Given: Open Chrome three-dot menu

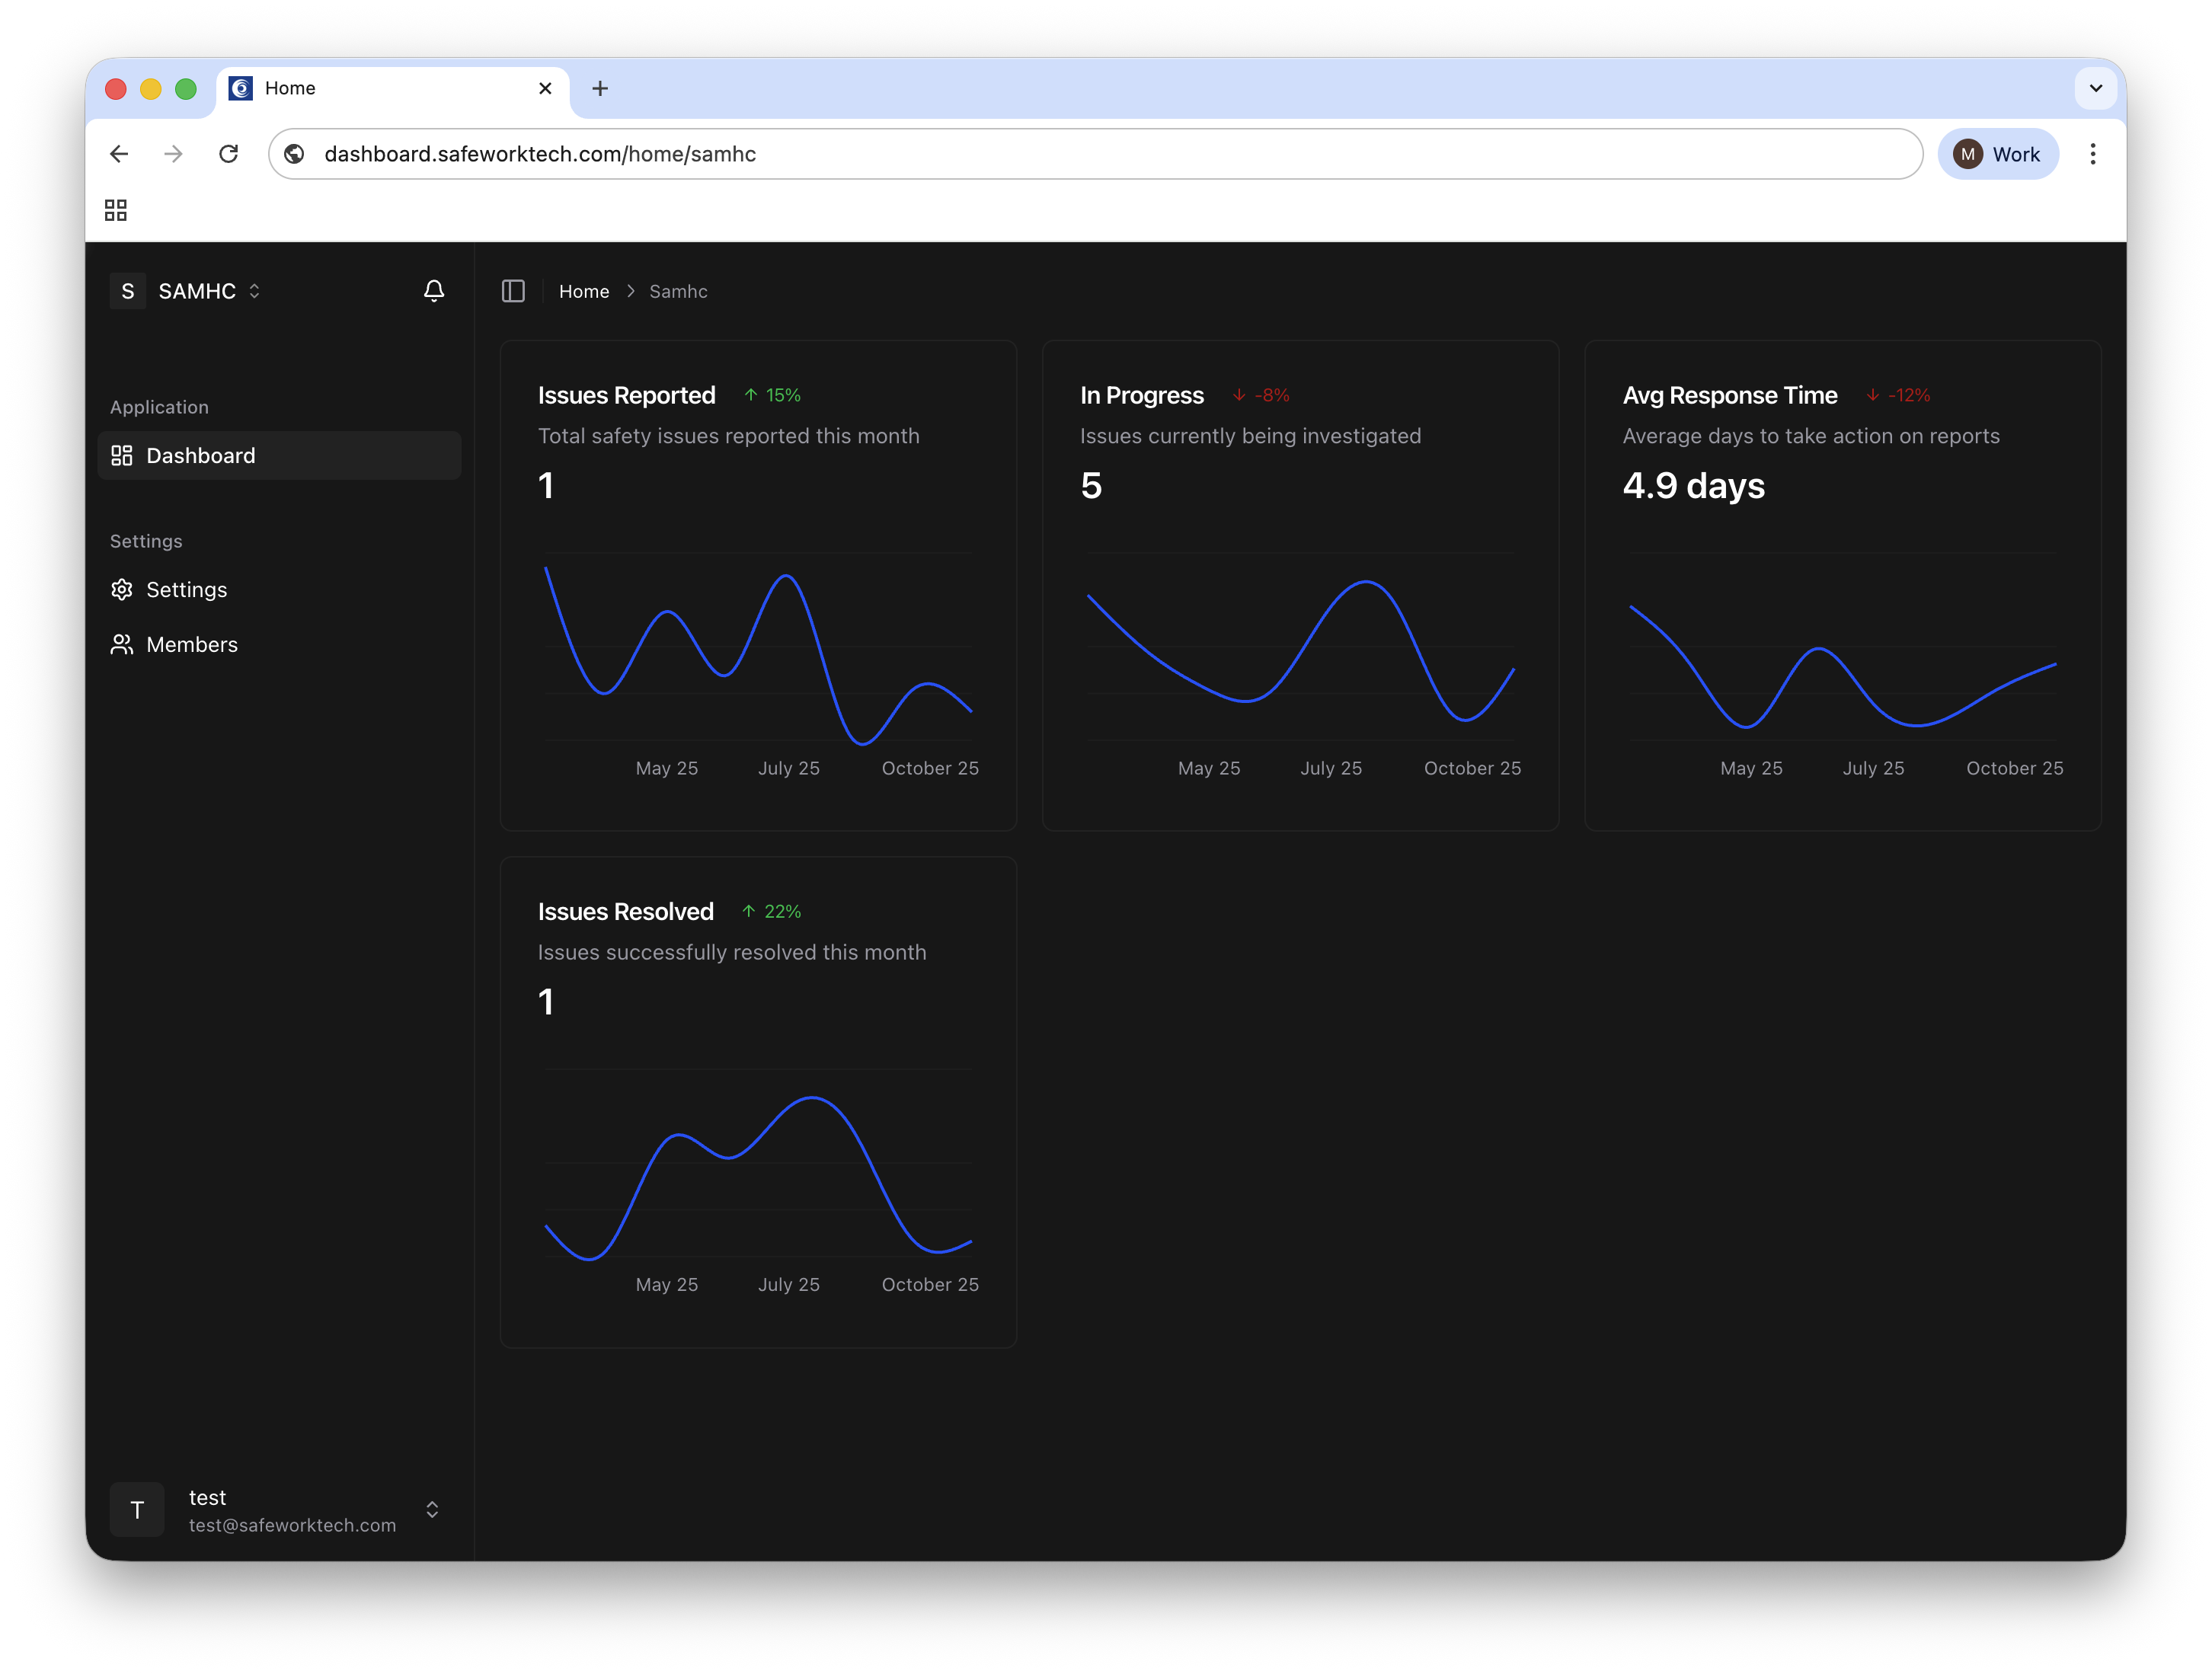Looking at the screenshot, I should tap(2092, 154).
